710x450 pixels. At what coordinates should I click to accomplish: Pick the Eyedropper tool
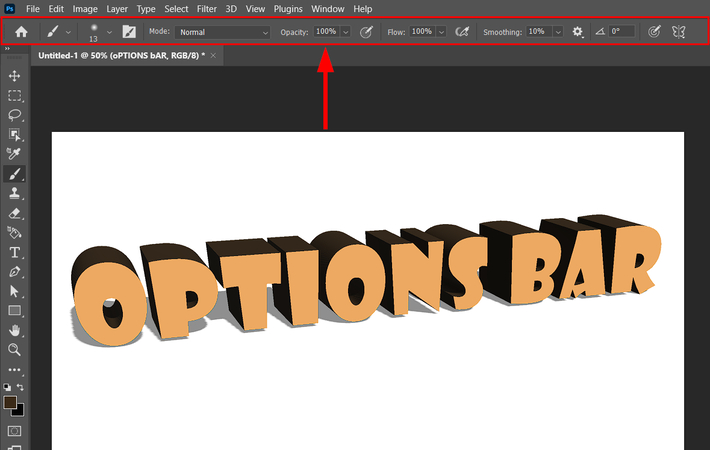coord(15,154)
